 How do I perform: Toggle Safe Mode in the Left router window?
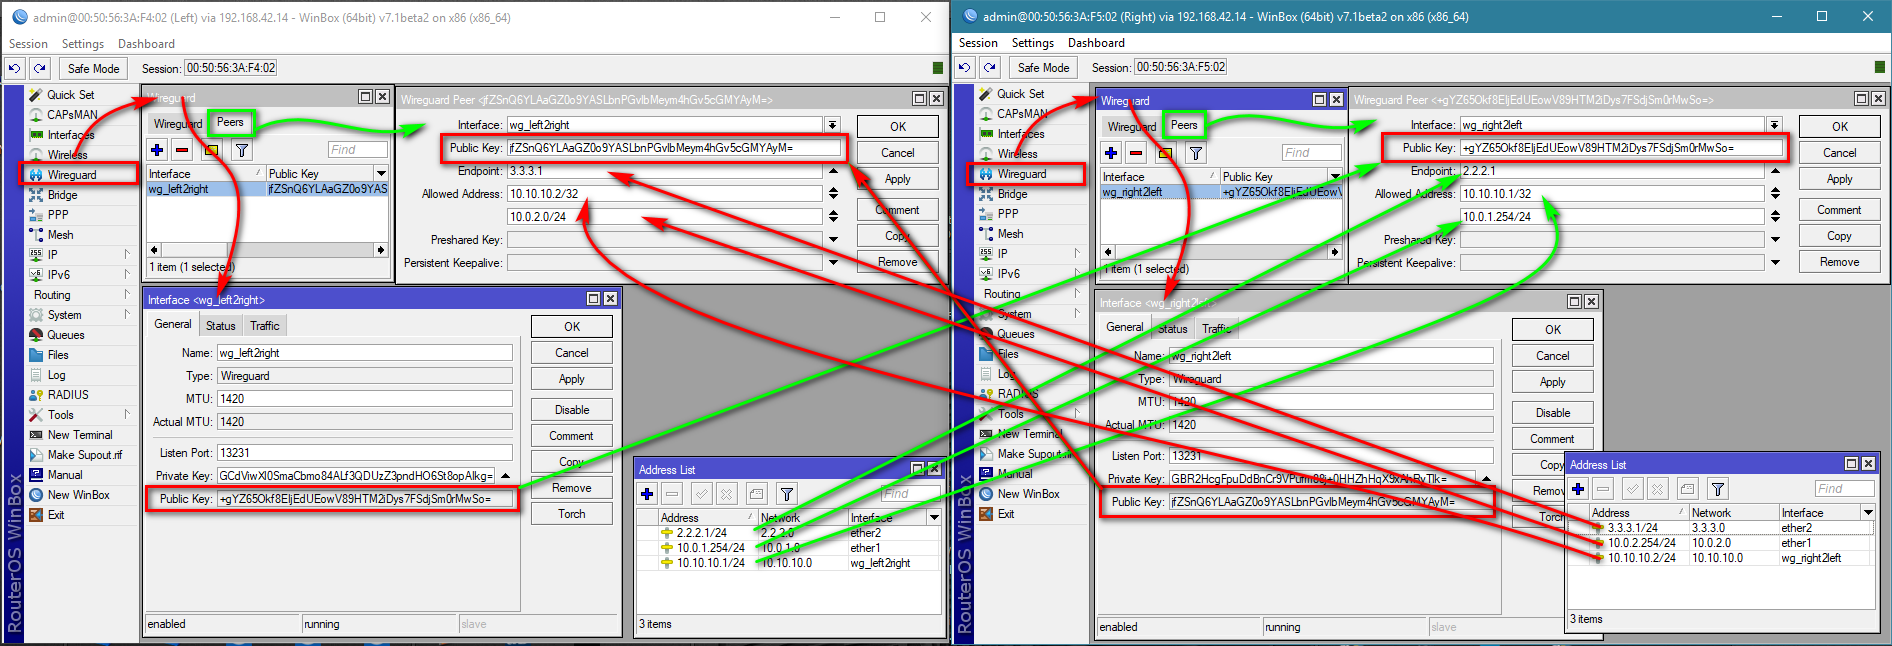[x=93, y=68]
